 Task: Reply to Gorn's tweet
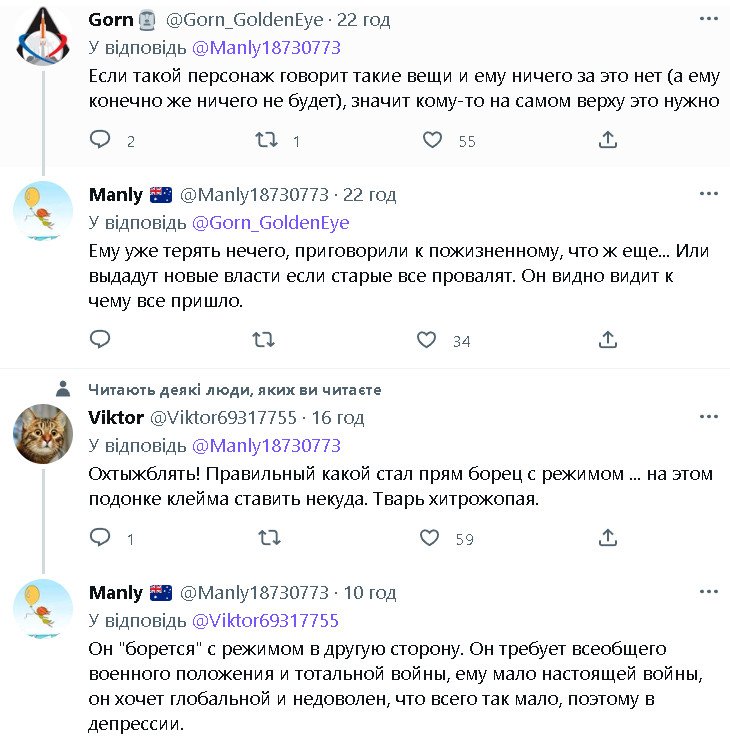click(100, 140)
